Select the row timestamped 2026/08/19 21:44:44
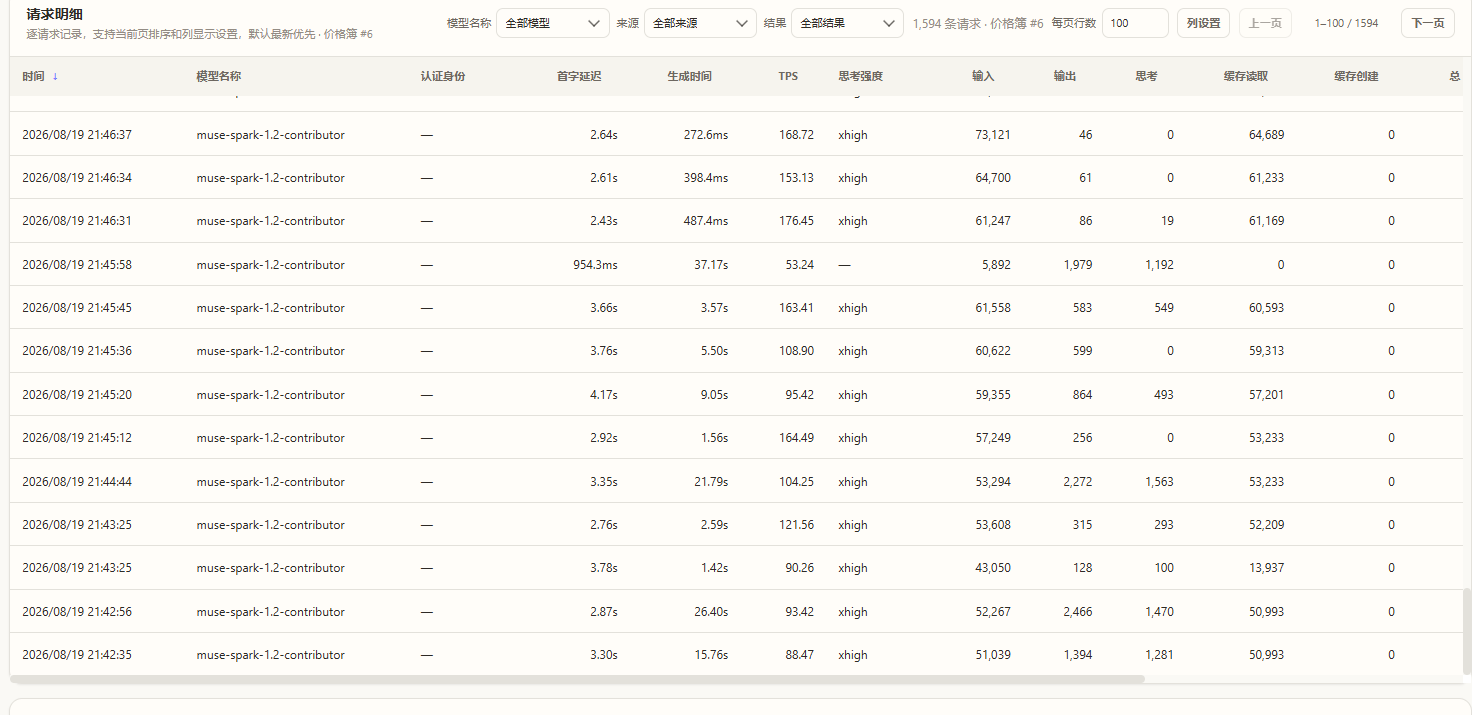 [736, 481]
